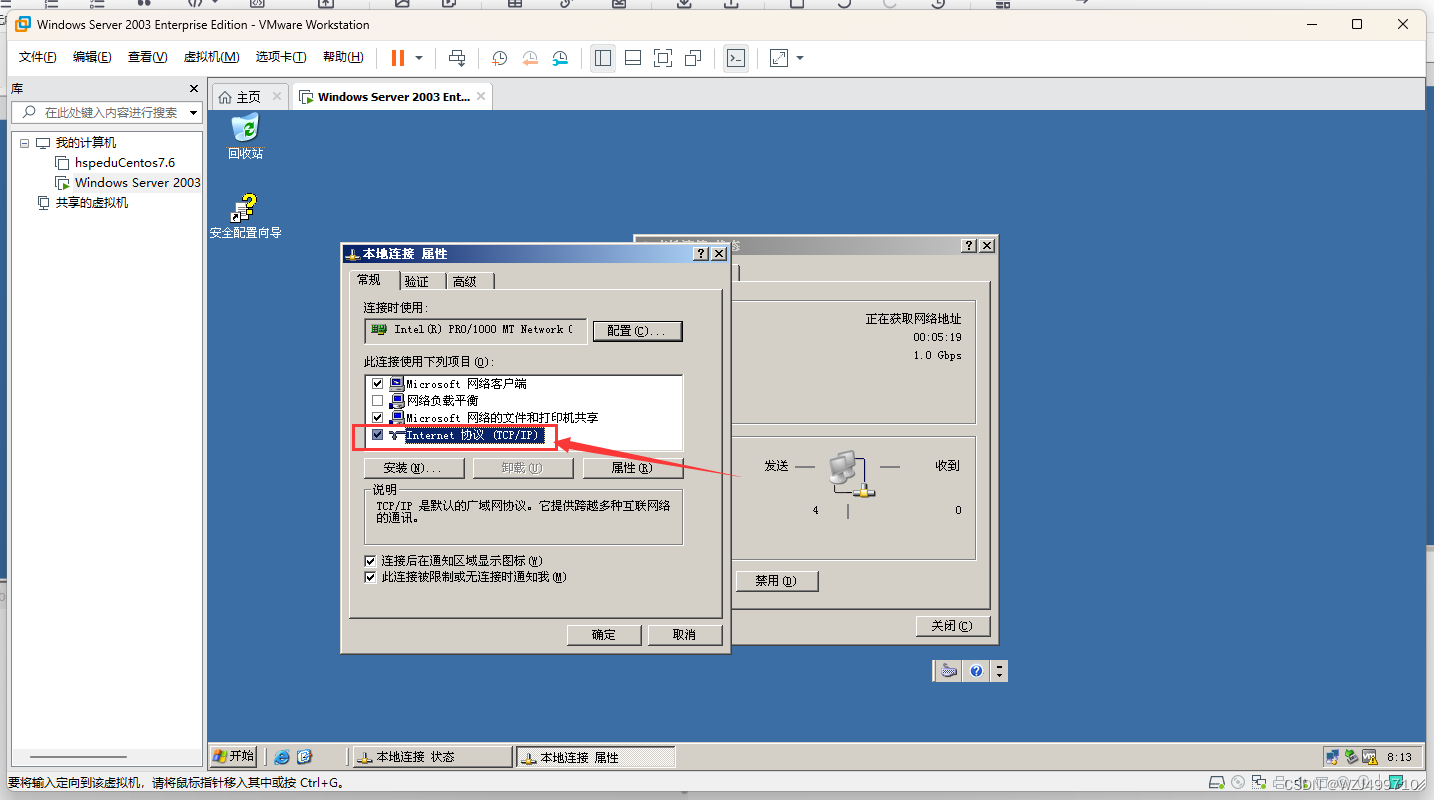Image resolution: width=1434 pixels, height=800 pixels.
Task: Switch to 本地连接 状态 taskbar button
Action: [432, 757]
